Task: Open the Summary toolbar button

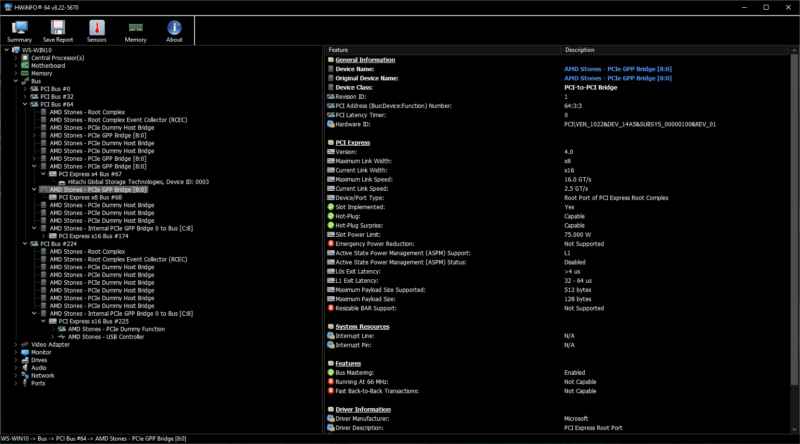Action: tap(19, 31)
